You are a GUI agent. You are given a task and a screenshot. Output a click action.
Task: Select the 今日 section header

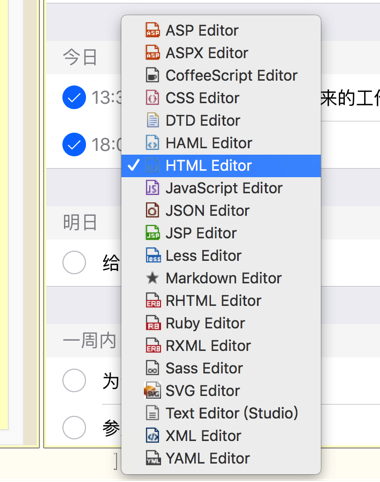pyautogui.click(x=80, y=57)
